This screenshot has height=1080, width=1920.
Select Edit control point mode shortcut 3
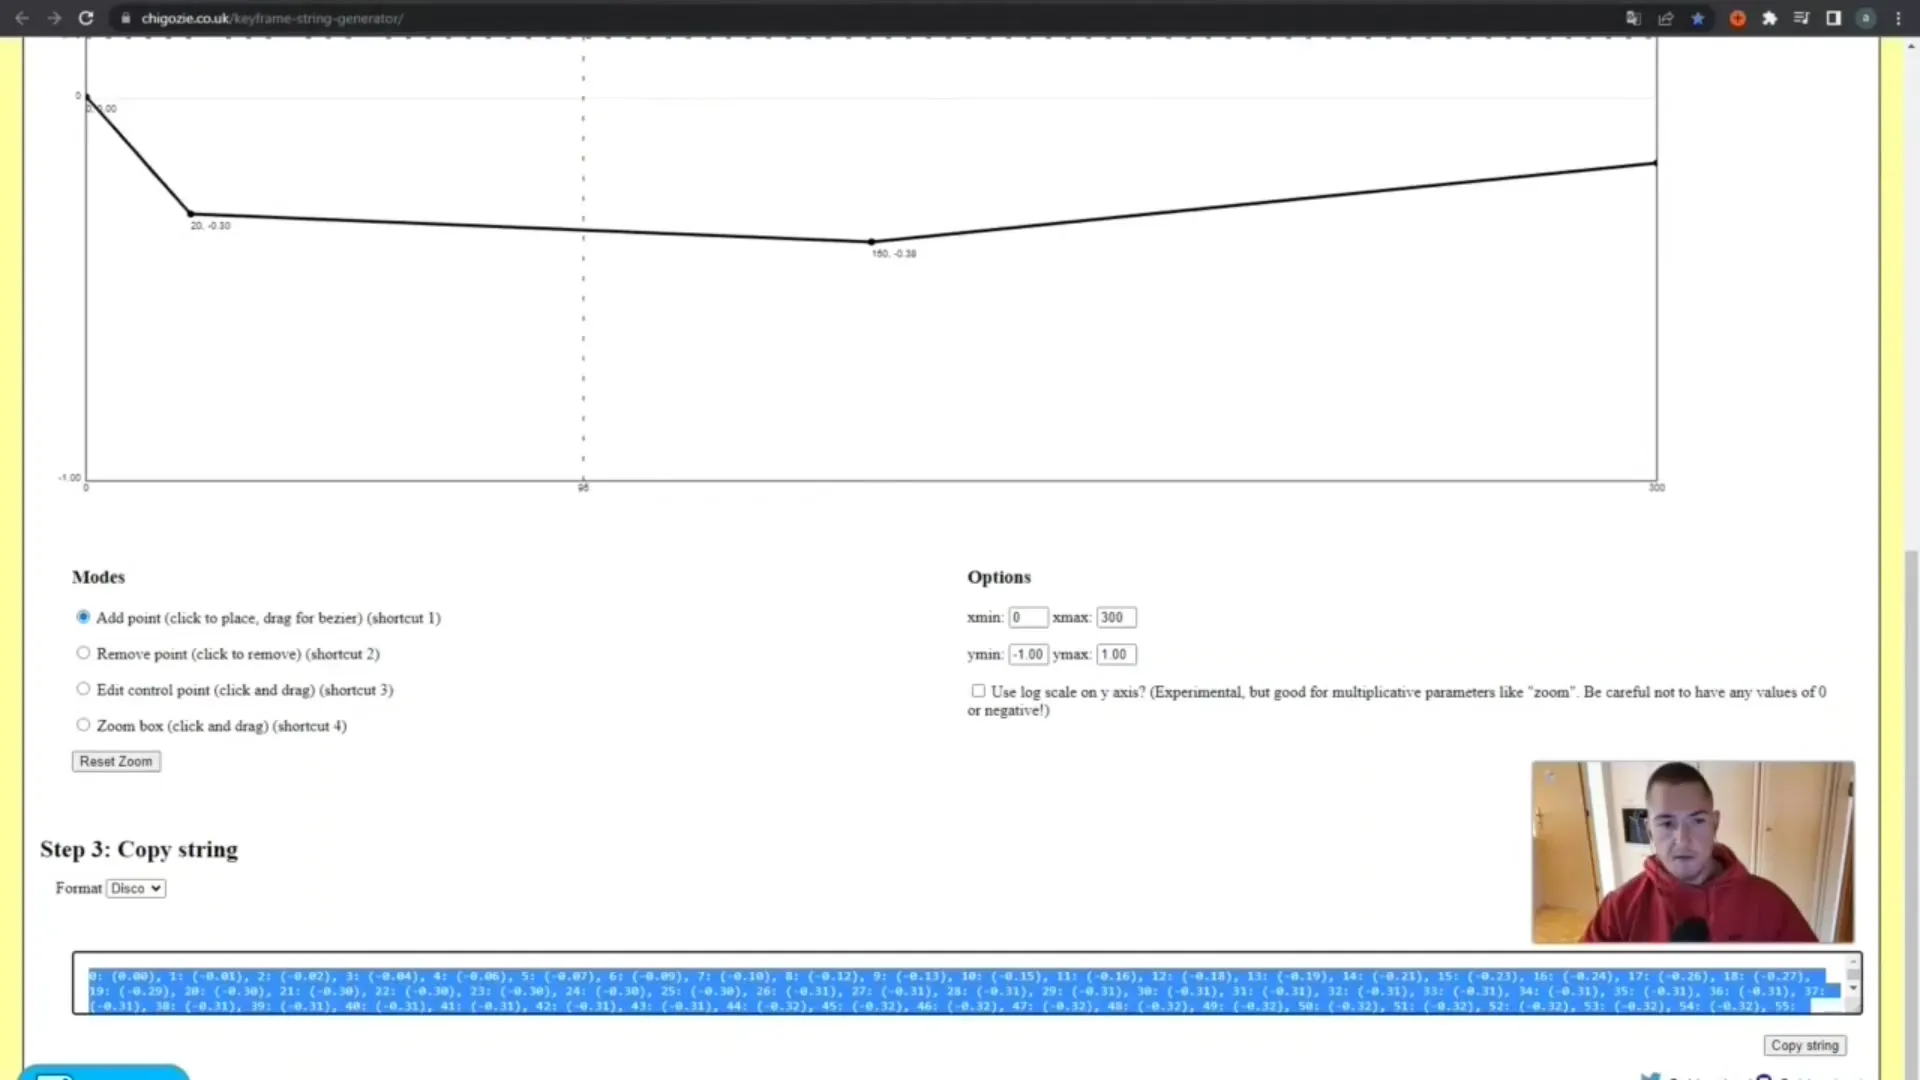pyautogui.click(x=83, y=688)
